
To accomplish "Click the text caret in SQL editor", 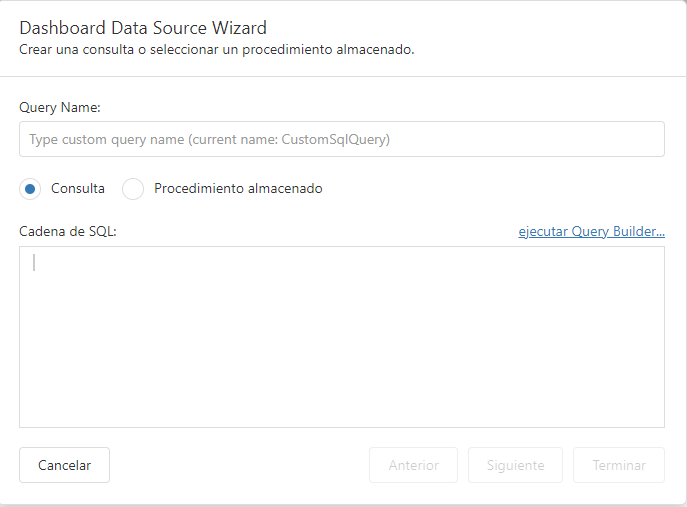I will [34, 263].
